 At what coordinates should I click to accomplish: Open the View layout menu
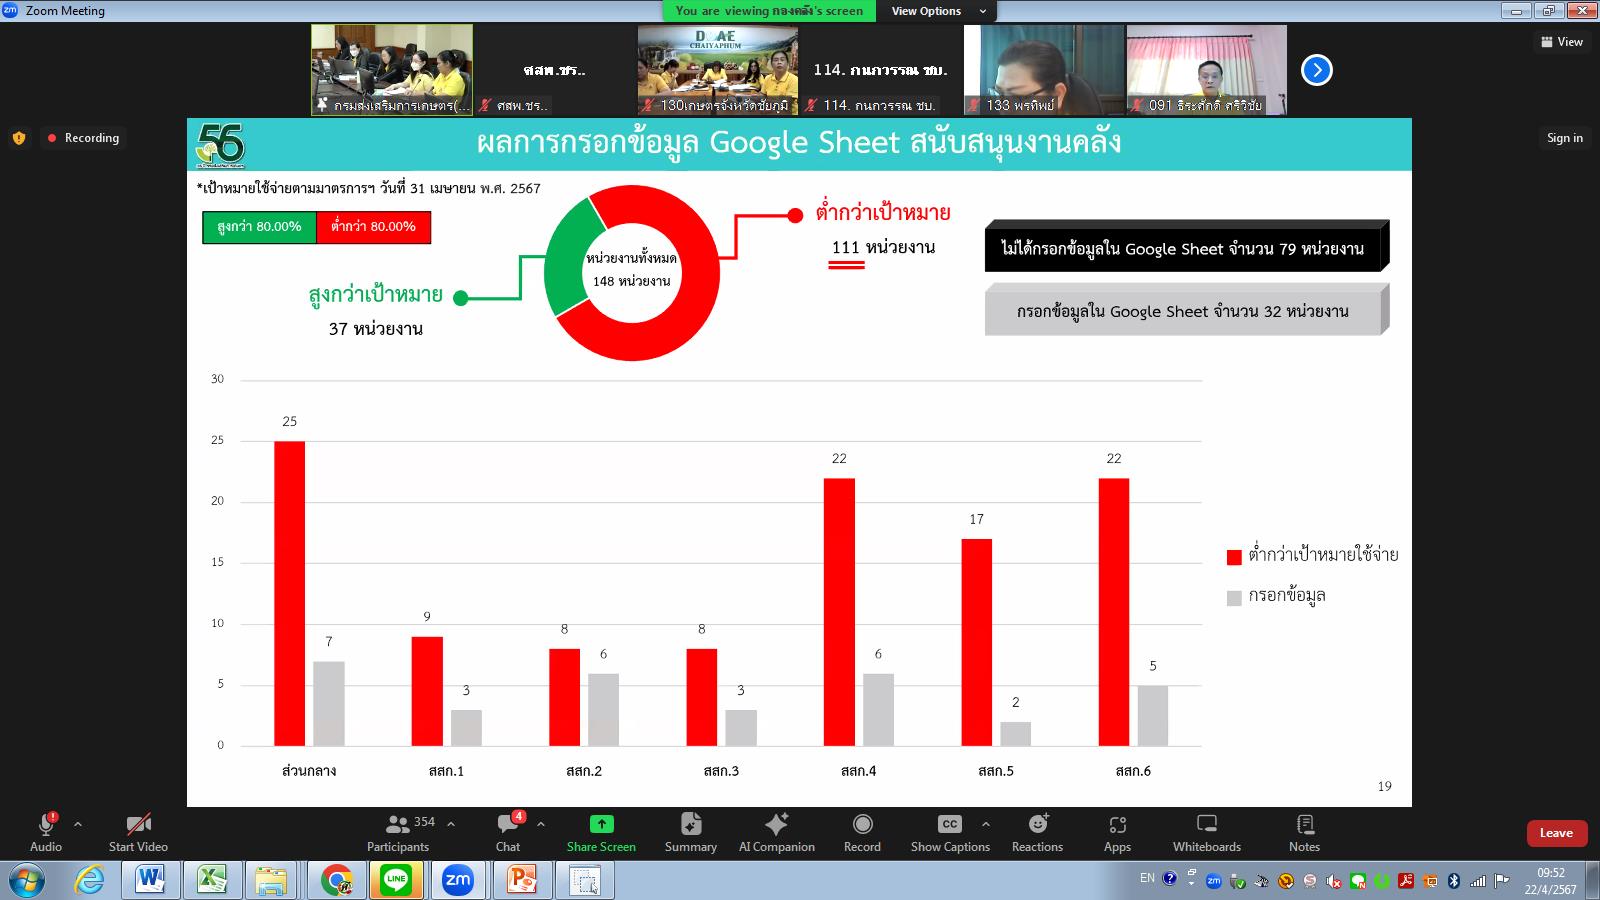click(1562, 42)
